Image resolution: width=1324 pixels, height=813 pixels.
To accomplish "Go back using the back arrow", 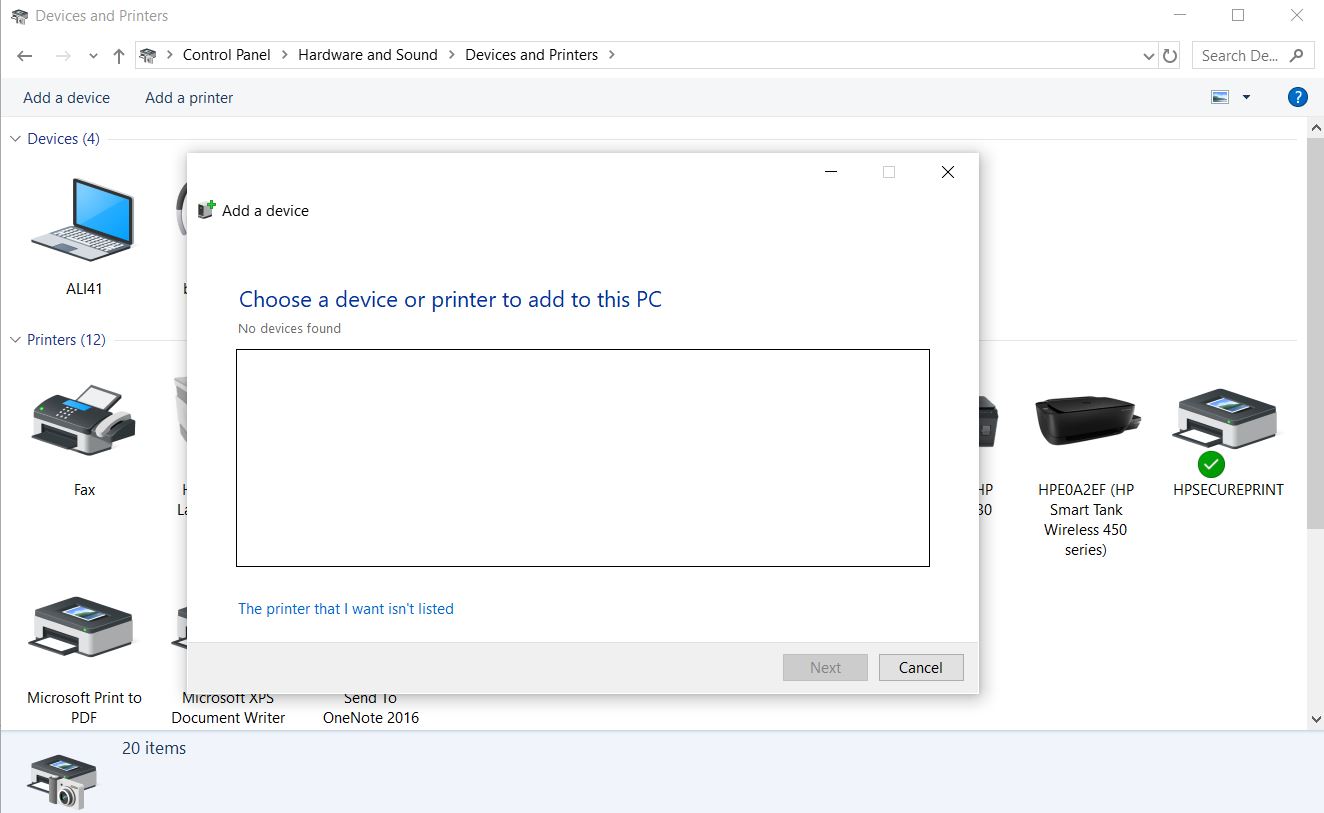I will tap(25, 56).
